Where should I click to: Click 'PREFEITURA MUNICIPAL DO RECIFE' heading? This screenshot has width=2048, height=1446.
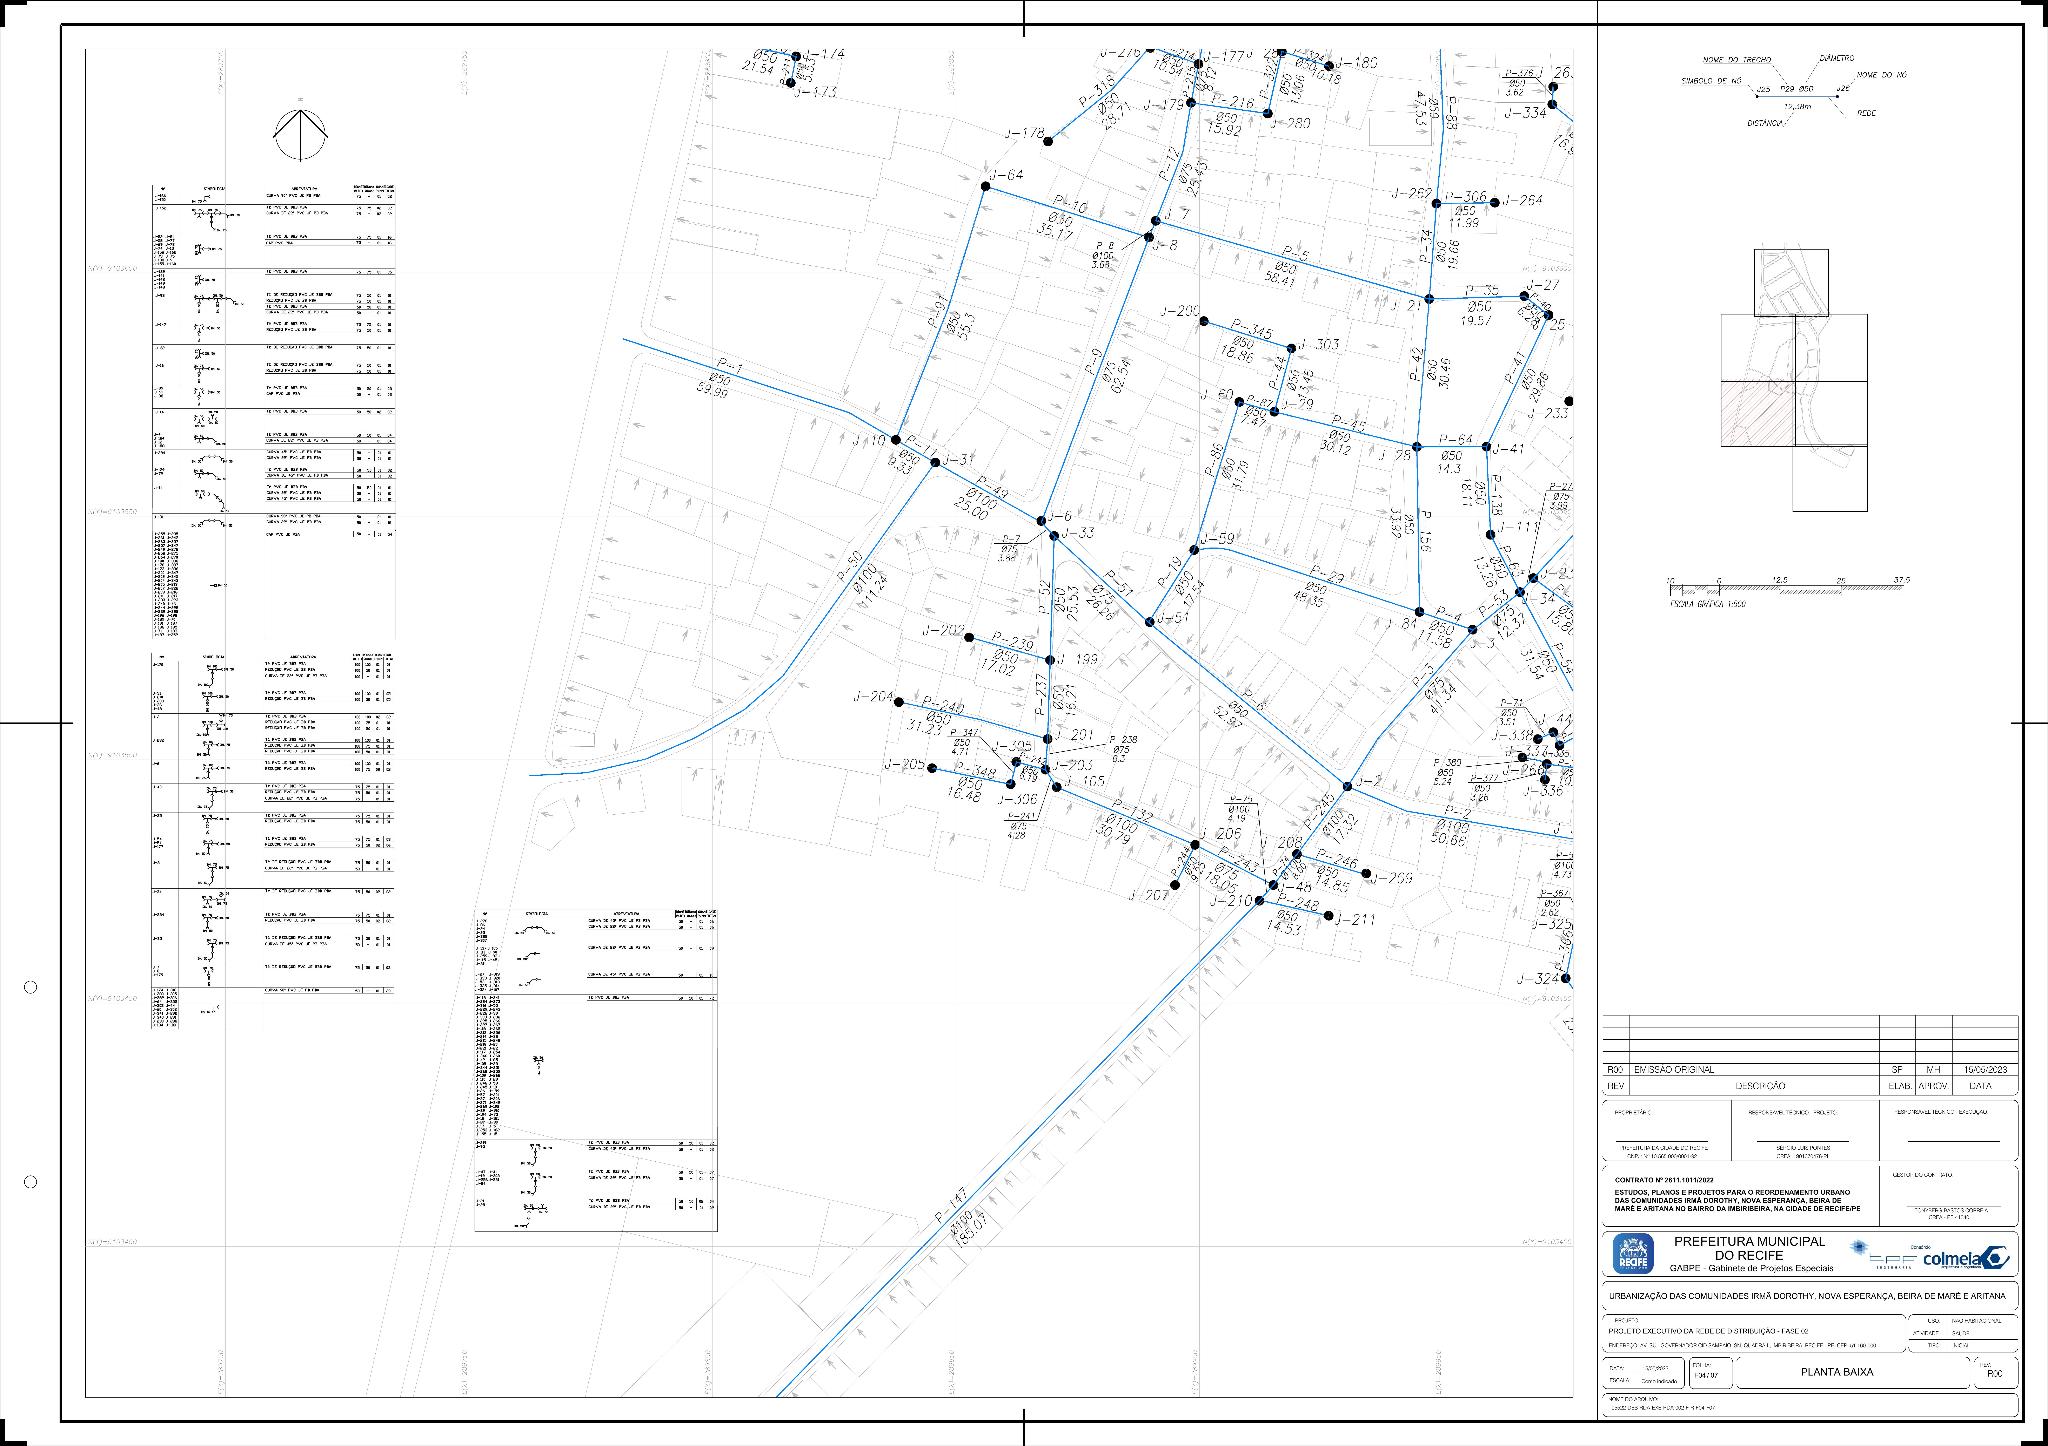pos(1751,1248)
